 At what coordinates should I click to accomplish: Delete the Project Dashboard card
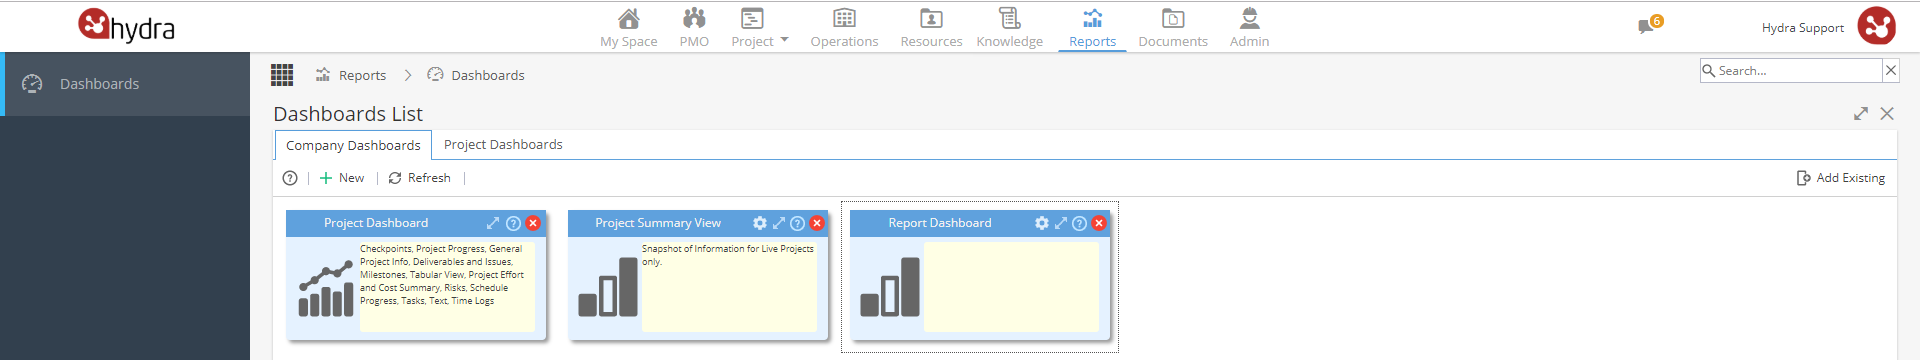coord(533,223)
